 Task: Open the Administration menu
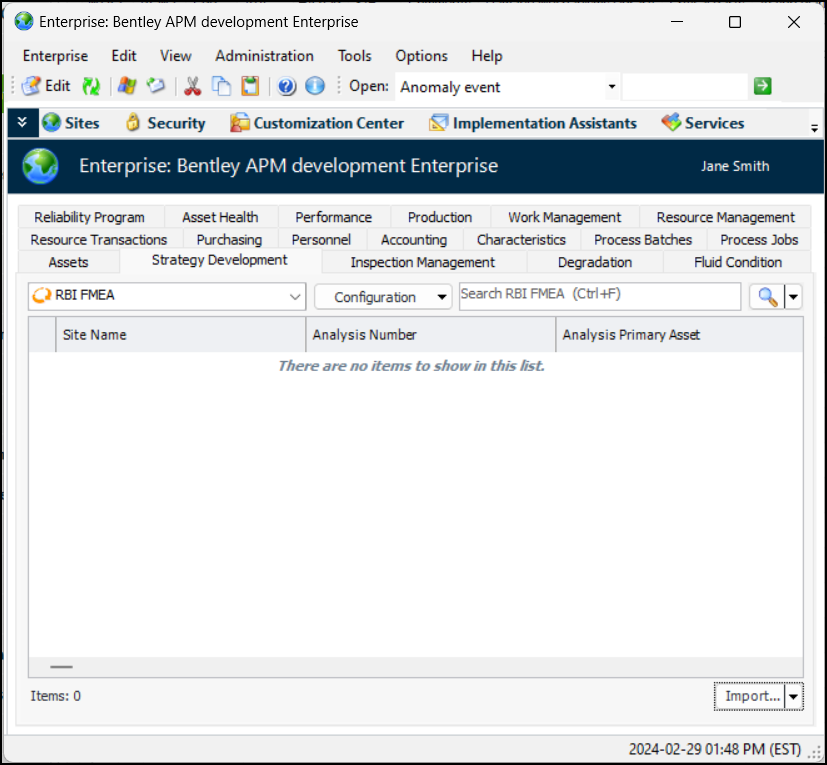click(264, 56)
